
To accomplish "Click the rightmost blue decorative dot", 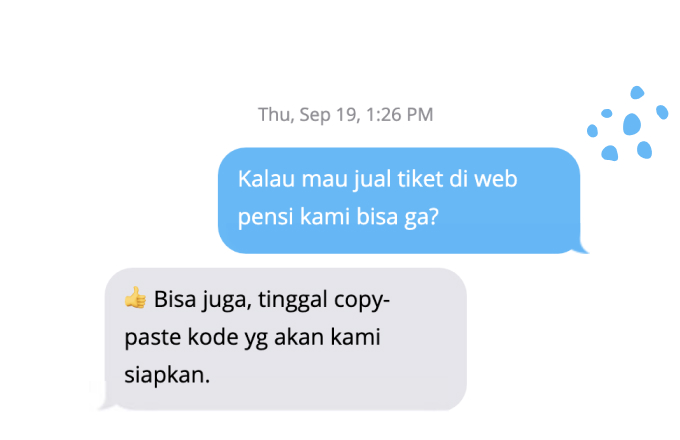I will click(662, 112).
